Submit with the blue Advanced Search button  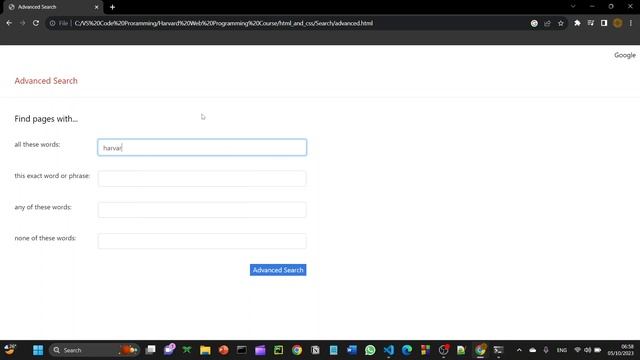(278, 270)
